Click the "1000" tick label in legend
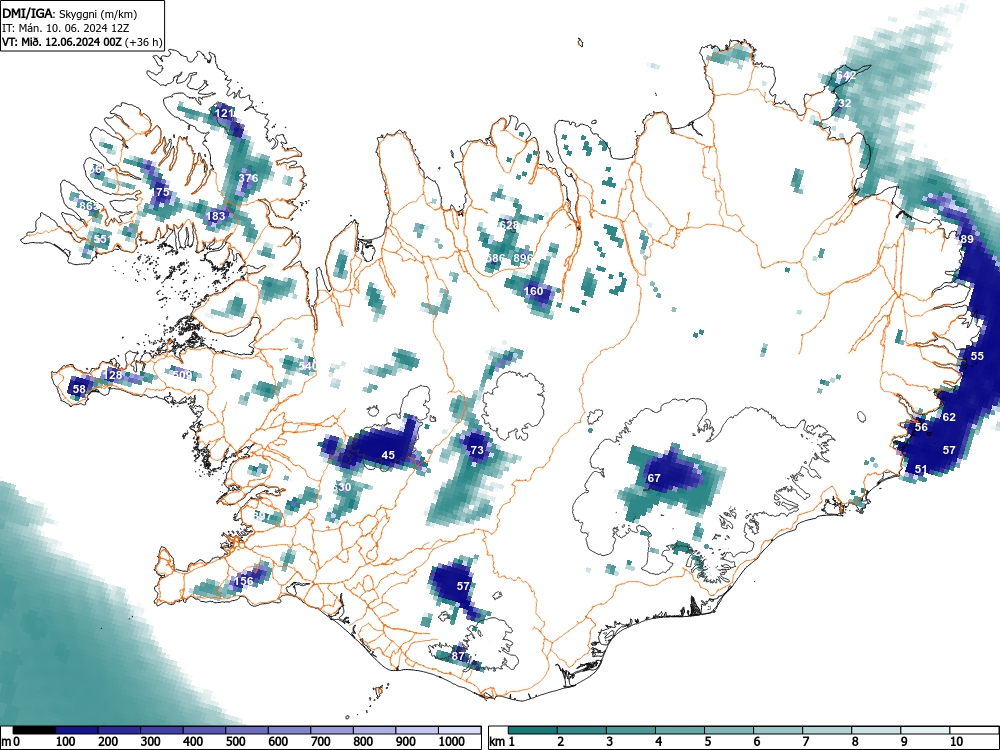This screenshot has height=750, width=1000. [x=452, y=742]
